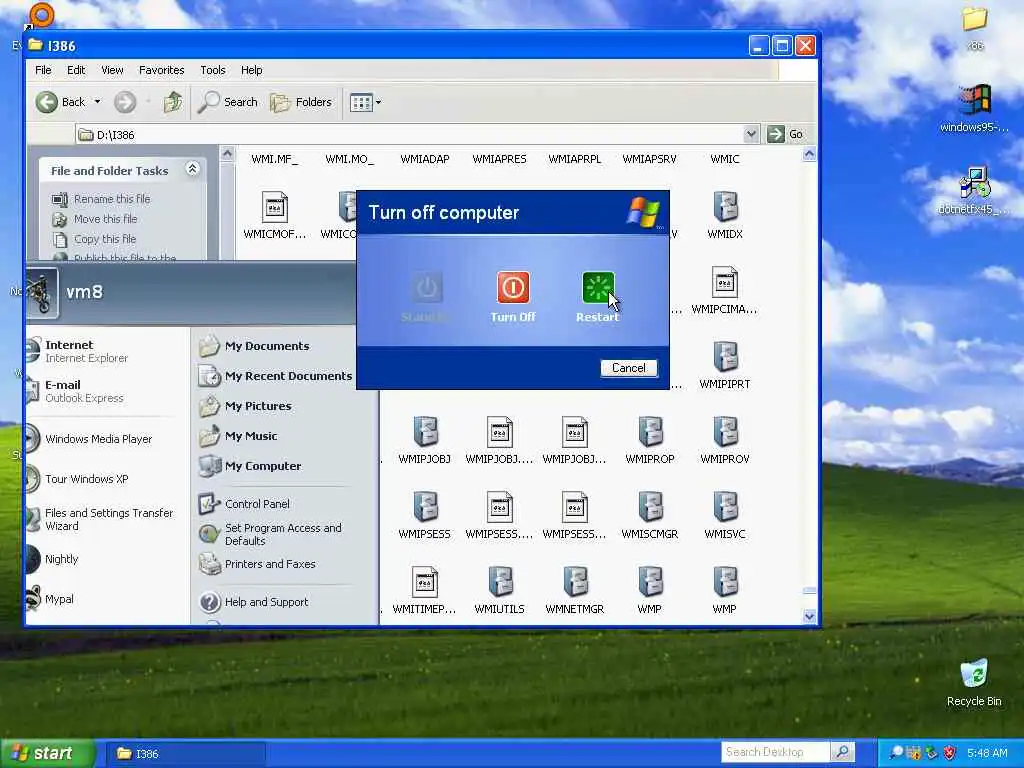Select the WMIDX file icon
Screen dimensions: 1024x768
(725, 208)
